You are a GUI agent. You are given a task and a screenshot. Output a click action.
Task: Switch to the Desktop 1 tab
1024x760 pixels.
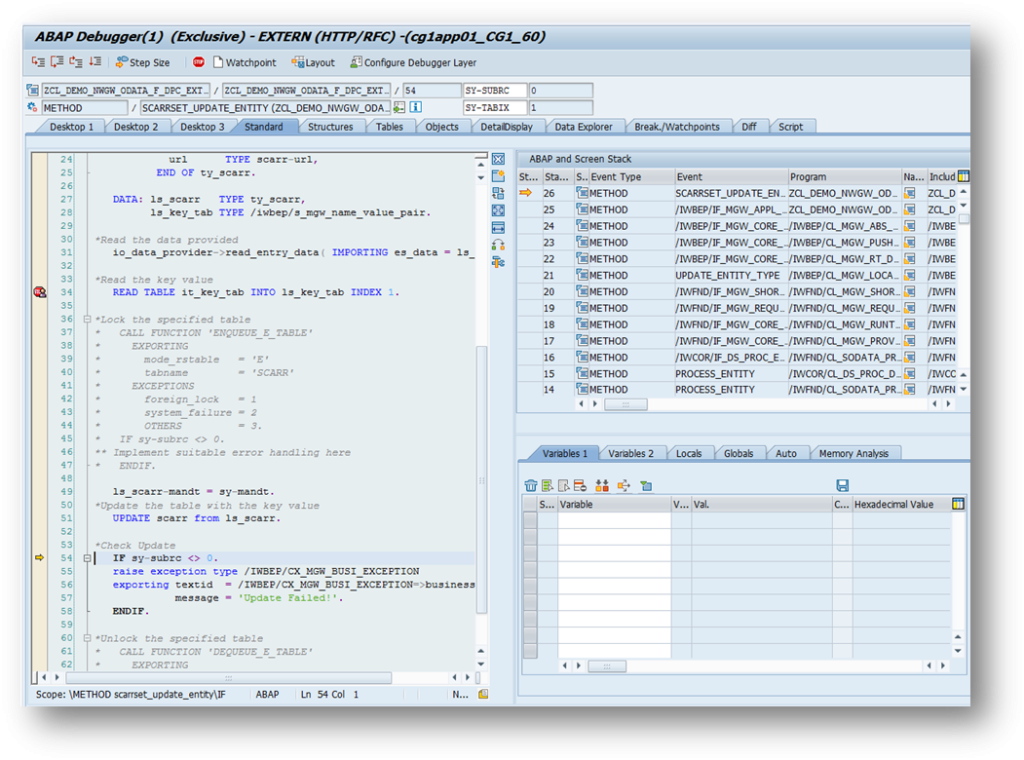coord(71,127)
